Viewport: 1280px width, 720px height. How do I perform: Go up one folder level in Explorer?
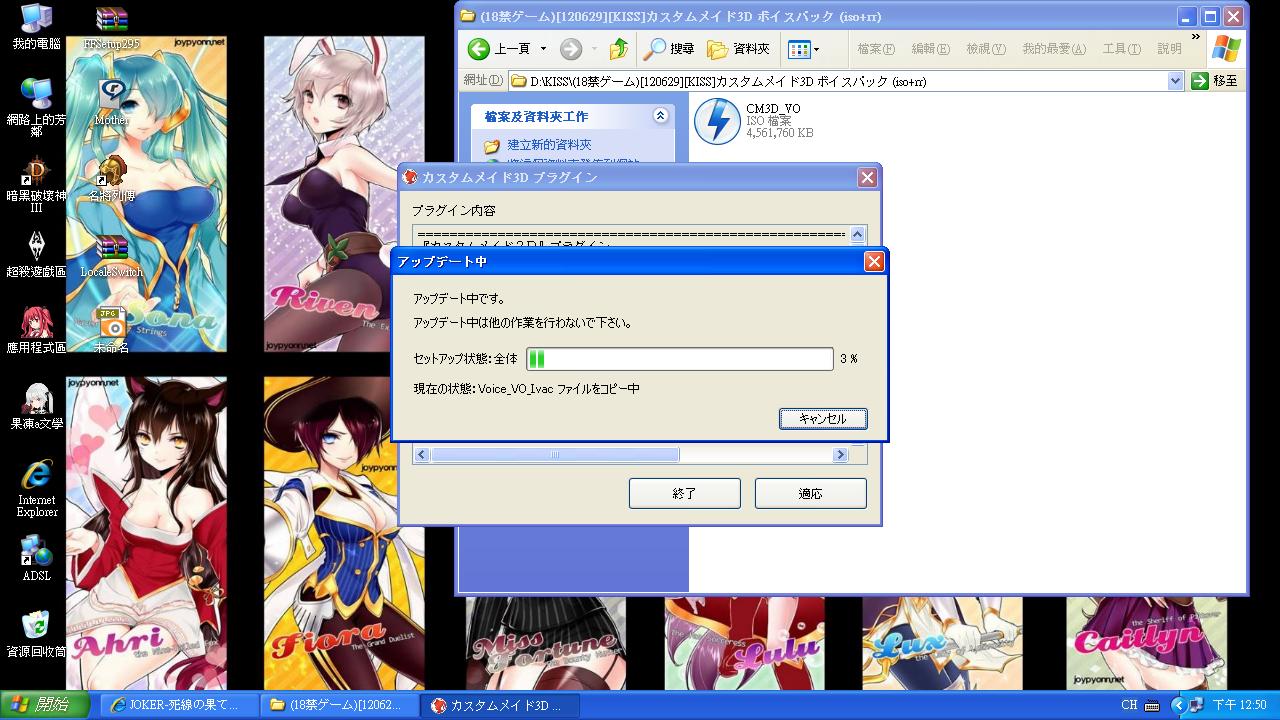(x=619, y=48)
